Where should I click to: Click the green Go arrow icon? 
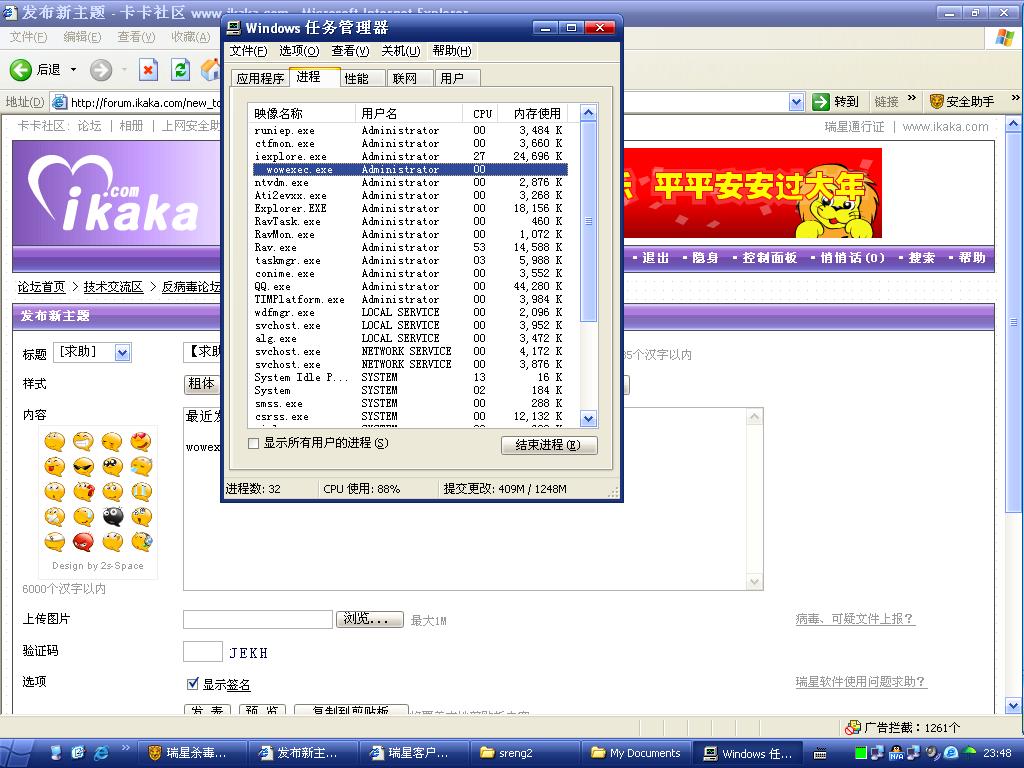(x=820, y=102)
